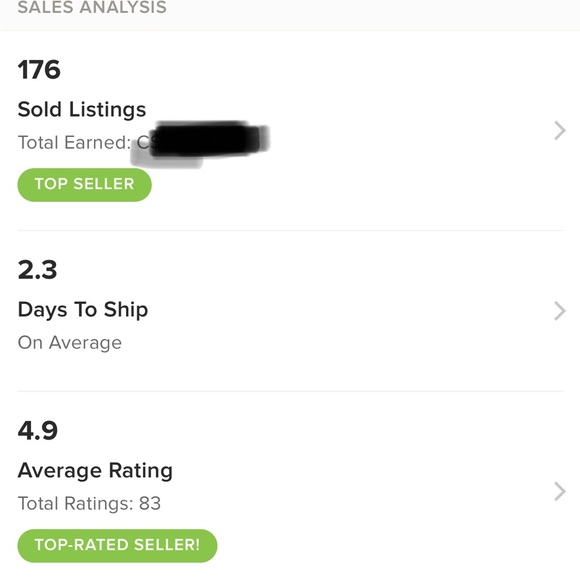Click the Total Earned label
The width and height of the screenshot is (580, 580).
click(74, 142)
